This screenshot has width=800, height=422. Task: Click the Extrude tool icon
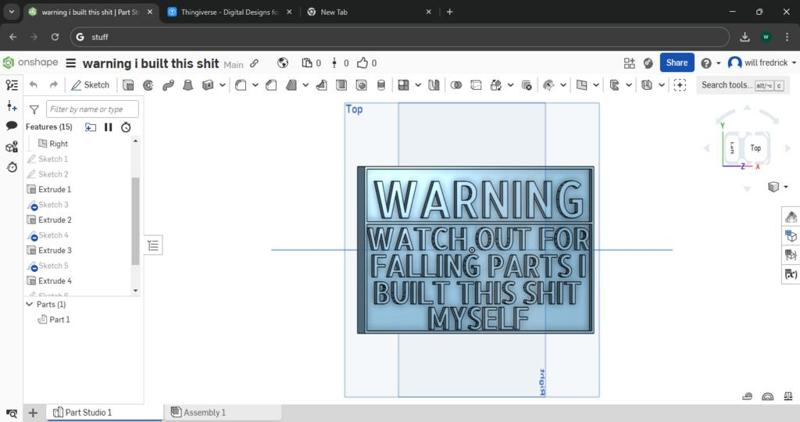pyautogui.click(x=128, y=85)
